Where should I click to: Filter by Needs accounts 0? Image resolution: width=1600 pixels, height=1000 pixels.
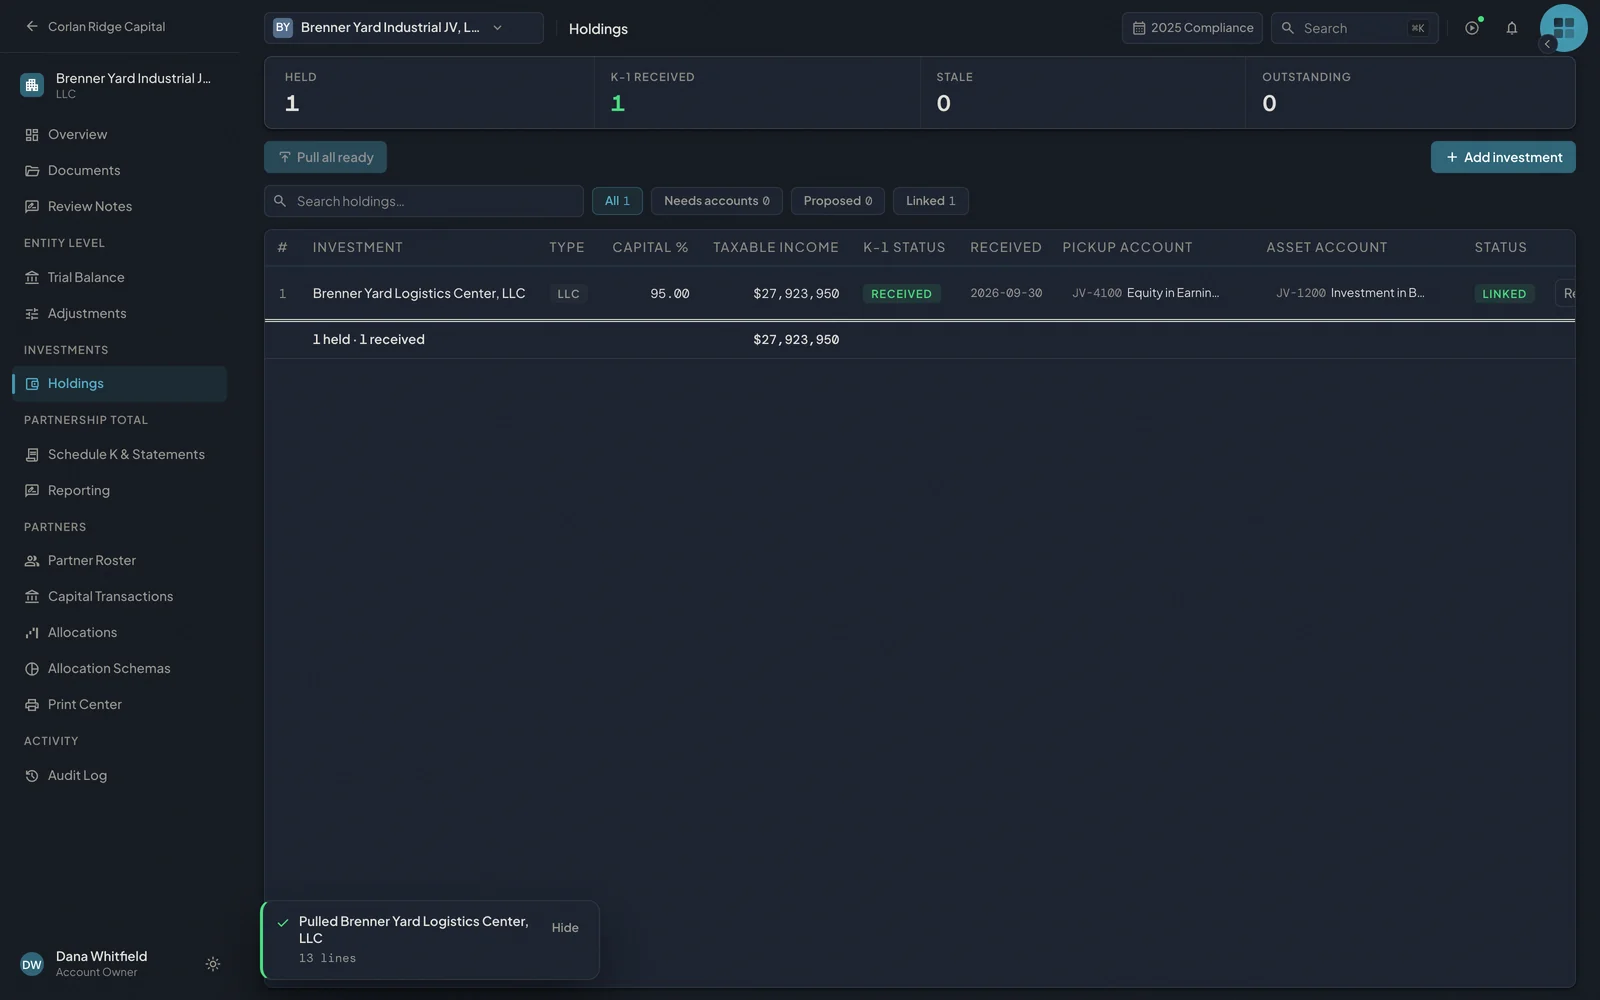tap(717, 201)
